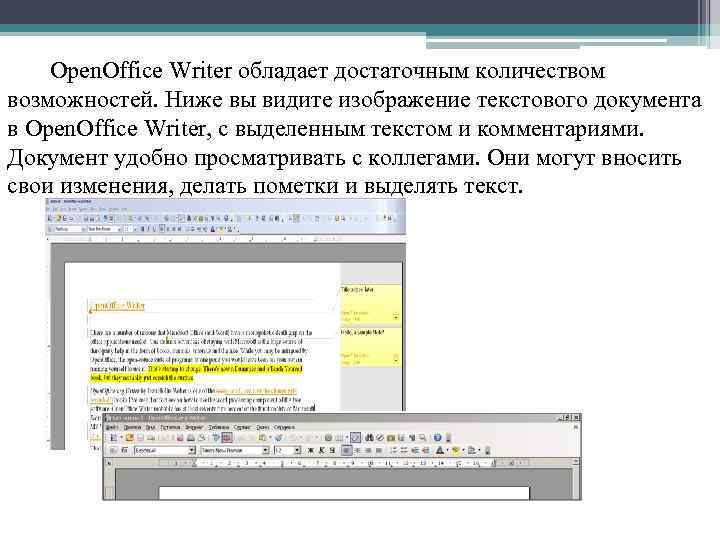Toggle Underline (Ч) in front window
The image size is (720, 540).
coord(332,450)
